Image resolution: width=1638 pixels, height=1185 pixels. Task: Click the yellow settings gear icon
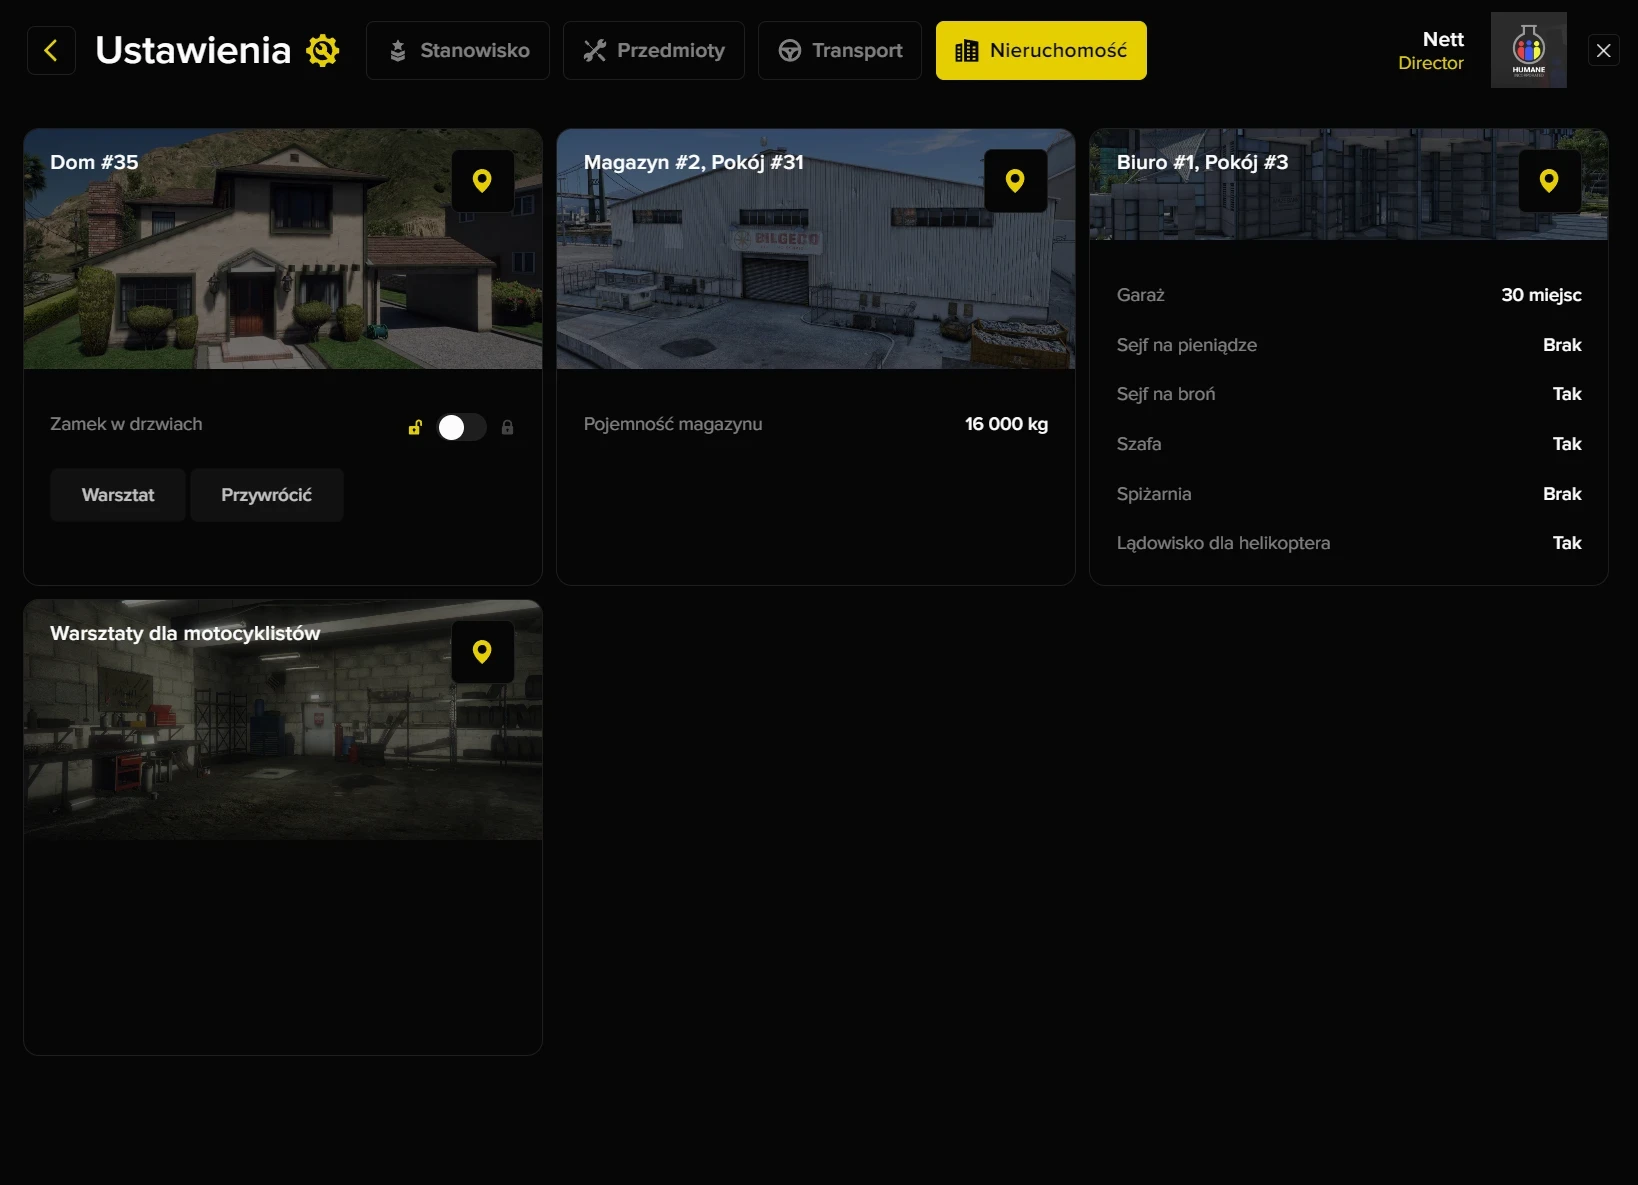pos(323,50)
